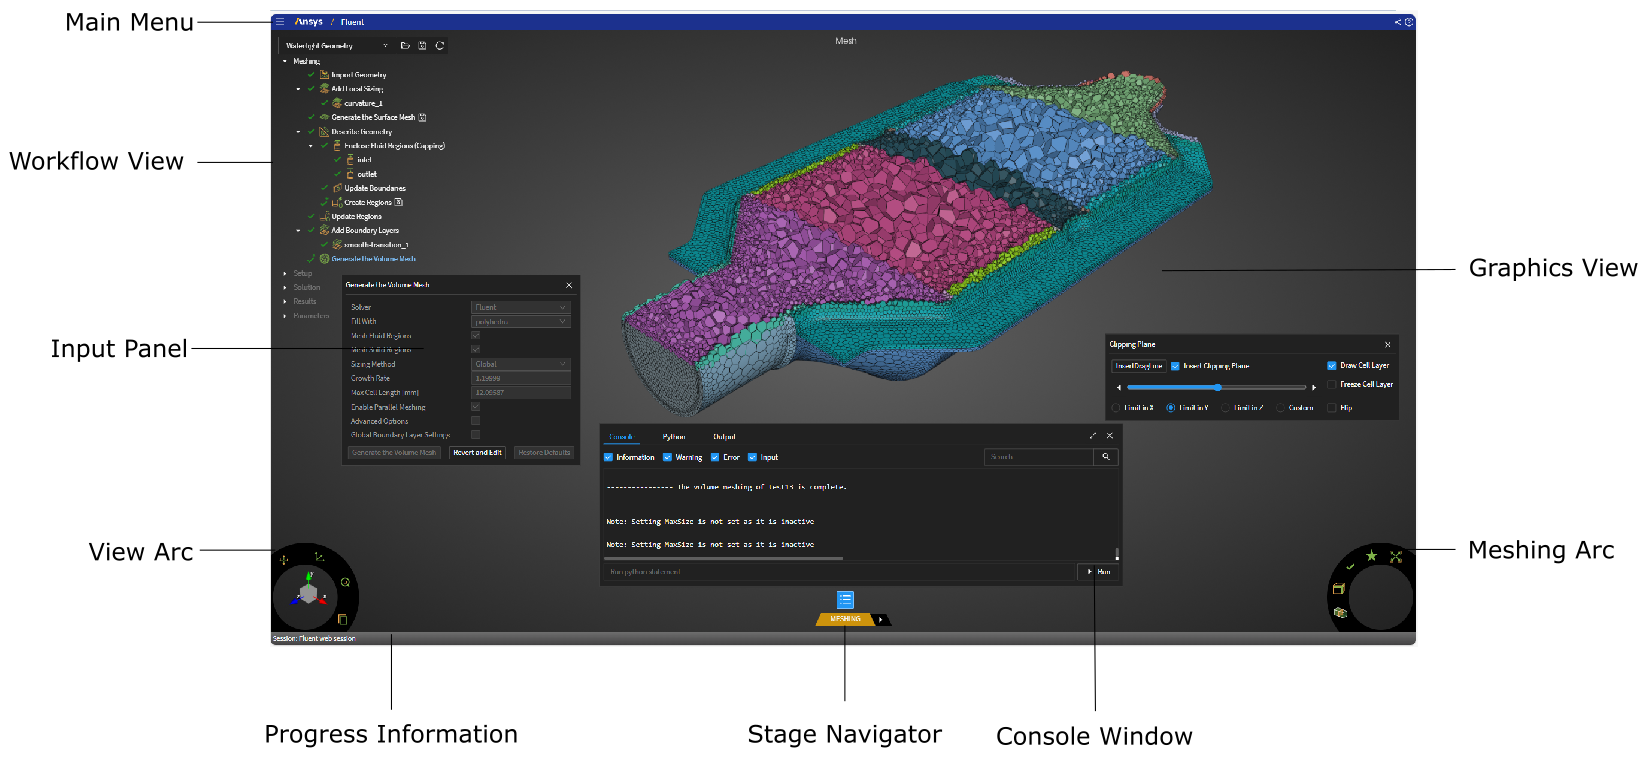The width and height of the screenshot is (1645, 760).
Task: Toggle the Error filter checkbox in the console
Action: pos(715,457)
